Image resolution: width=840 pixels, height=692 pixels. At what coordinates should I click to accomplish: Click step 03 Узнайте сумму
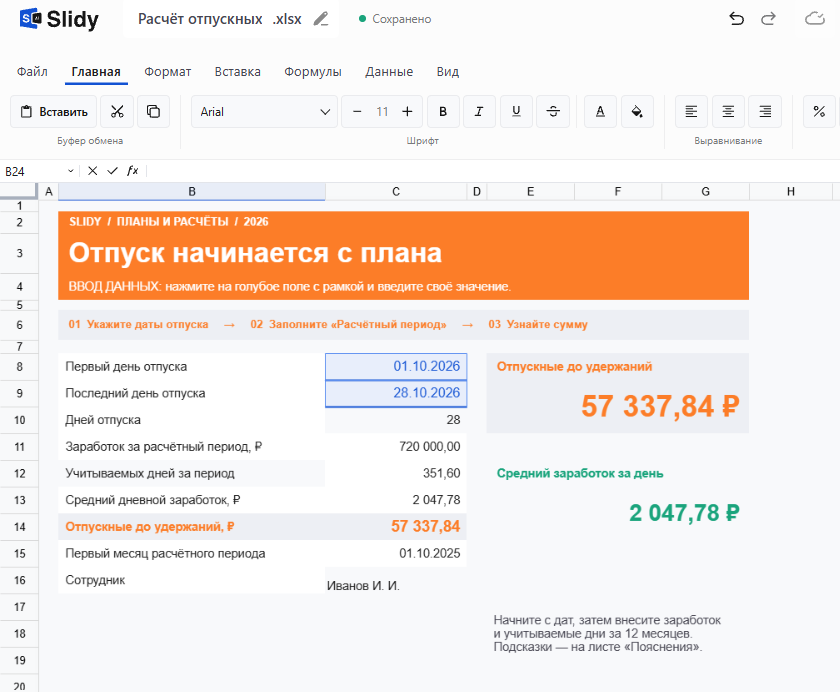click(x=538, y=325)
